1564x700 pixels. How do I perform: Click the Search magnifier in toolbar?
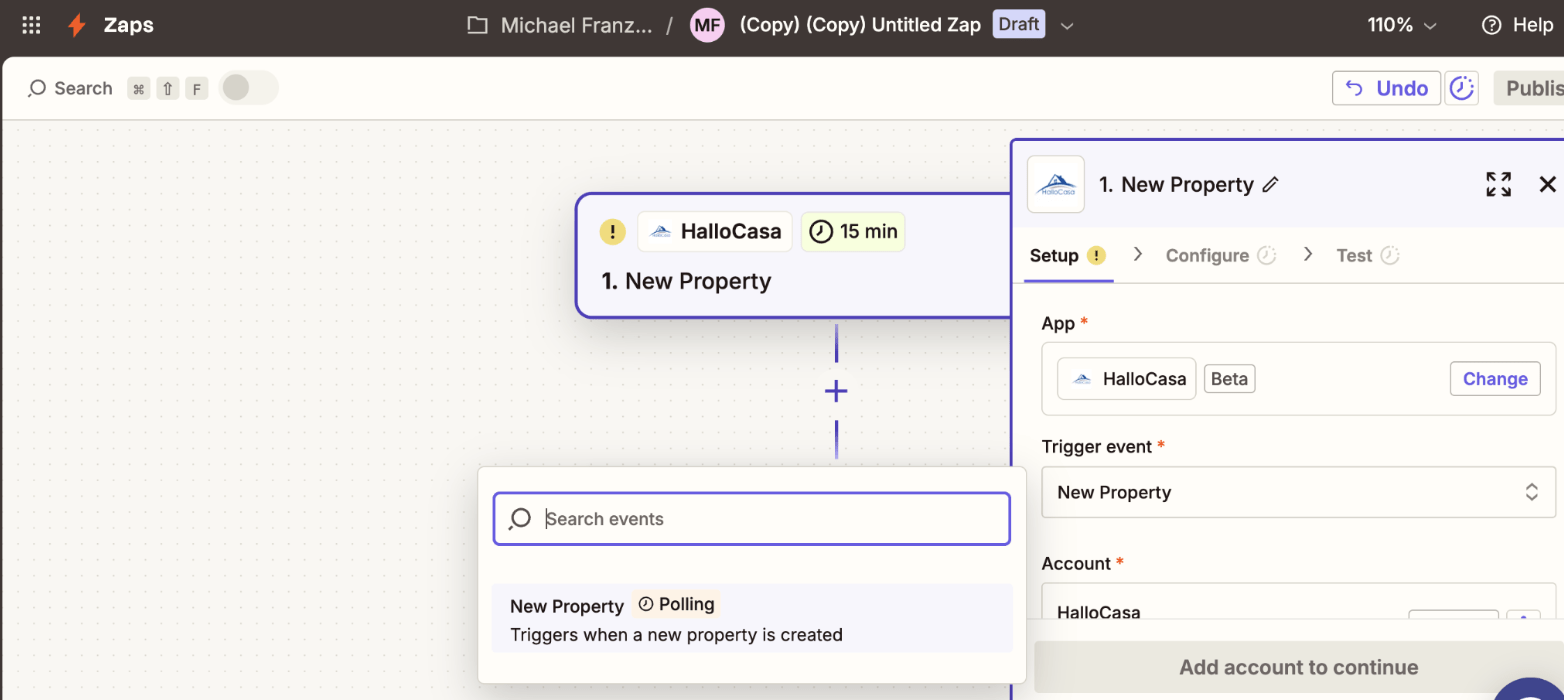[37, 88]
